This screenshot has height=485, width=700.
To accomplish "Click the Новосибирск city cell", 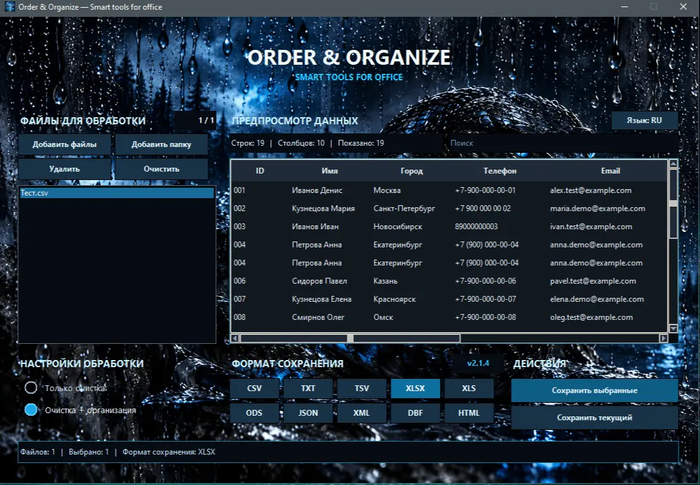I will click(x=397, y=226).
